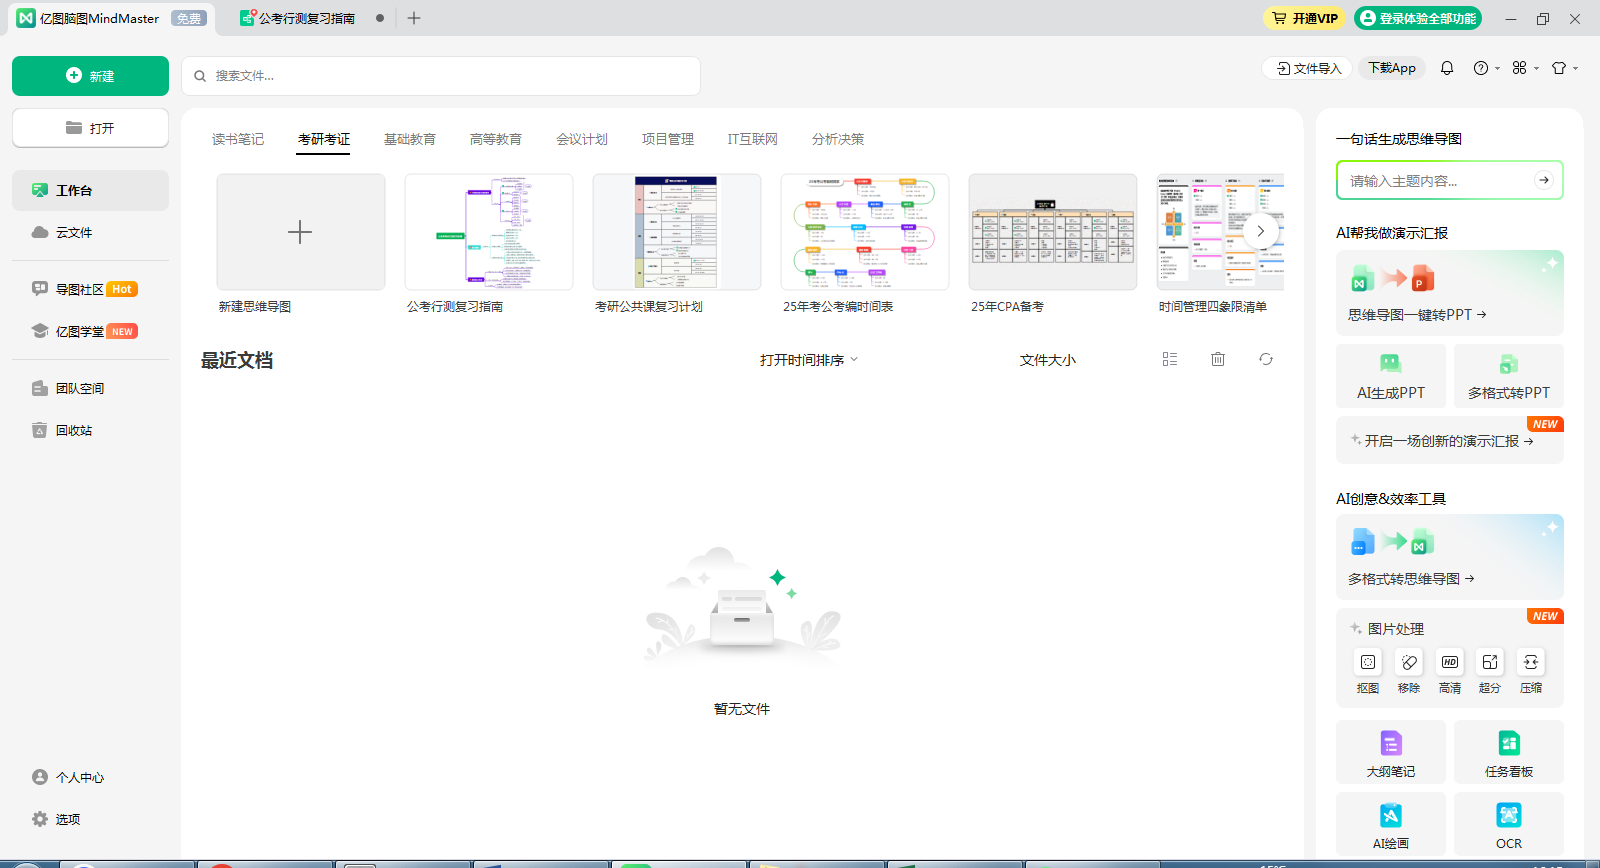Switch to the 基础教育 tab
The width and height of the screenshot is (1600, 868).
410,139
